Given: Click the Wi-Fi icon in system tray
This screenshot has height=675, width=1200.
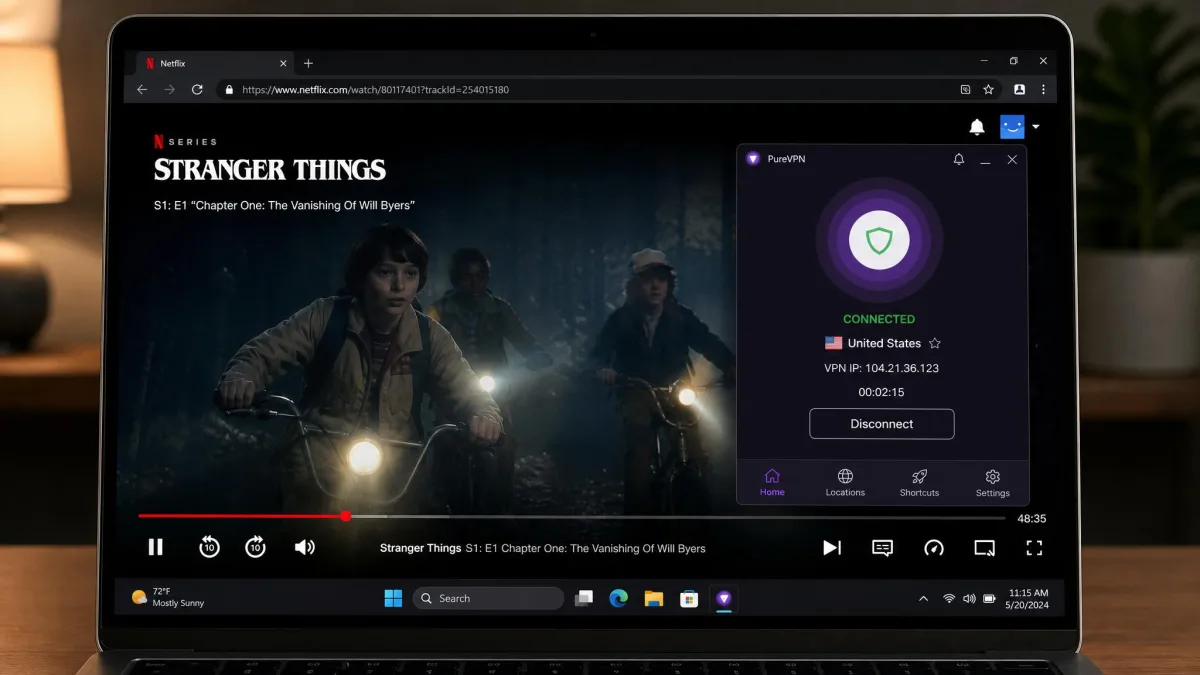Looking at the screenshot, I should pyautogui.click(x=949, y=598).
